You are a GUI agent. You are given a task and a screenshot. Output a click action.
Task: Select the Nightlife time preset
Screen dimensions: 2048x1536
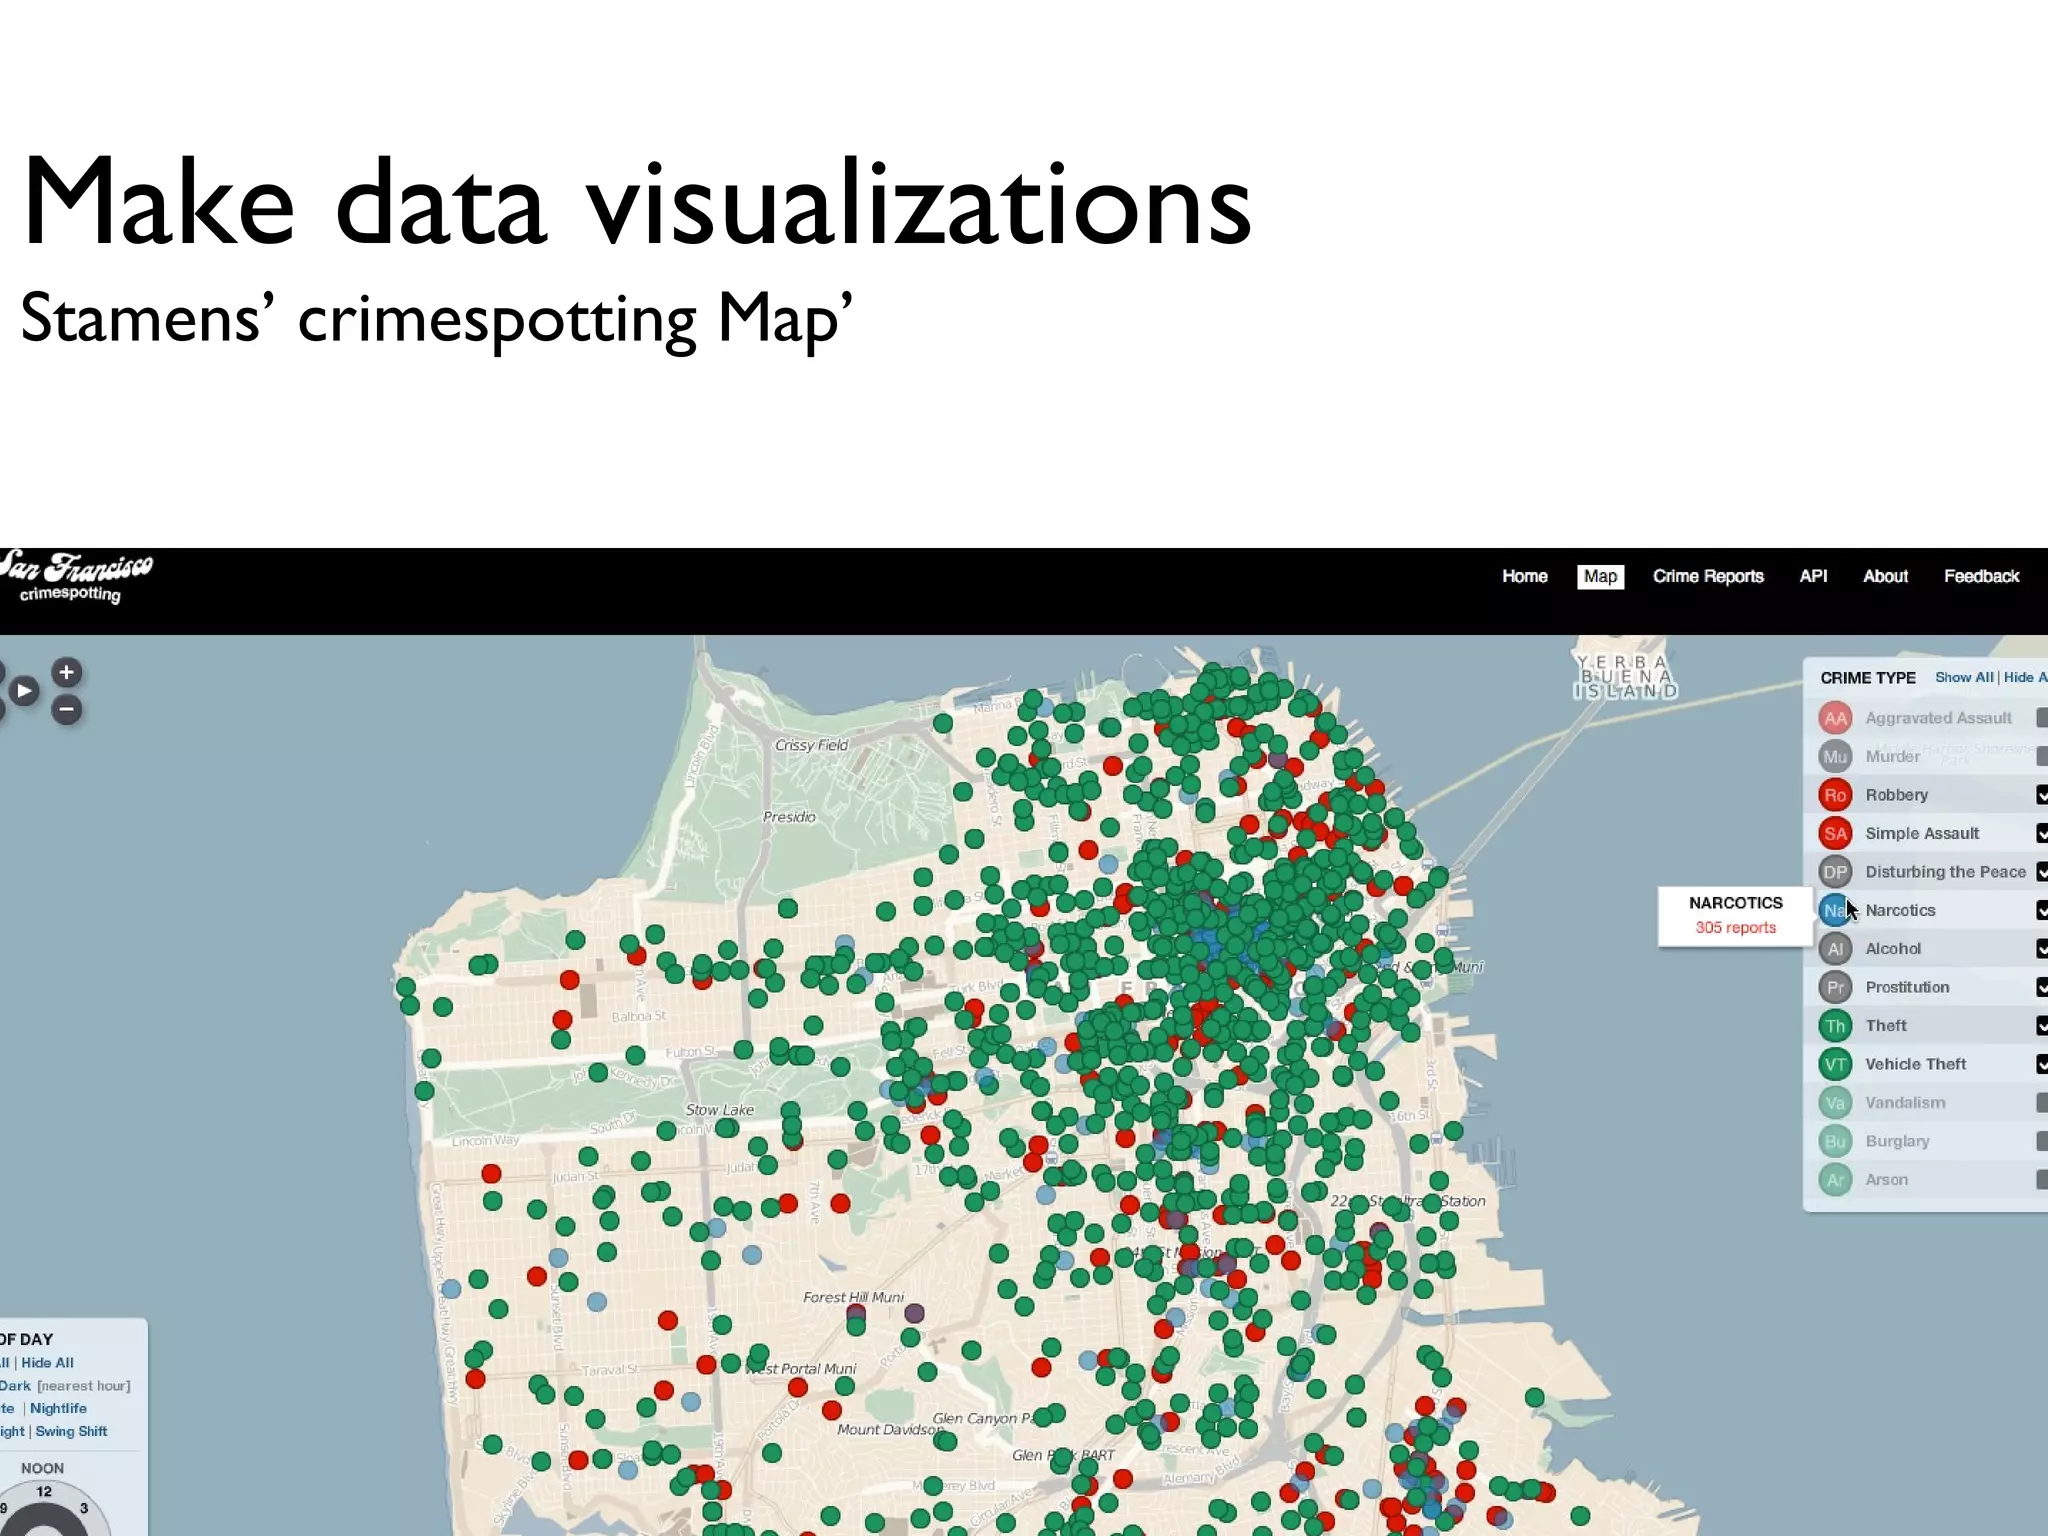(x=58, y=1409)
